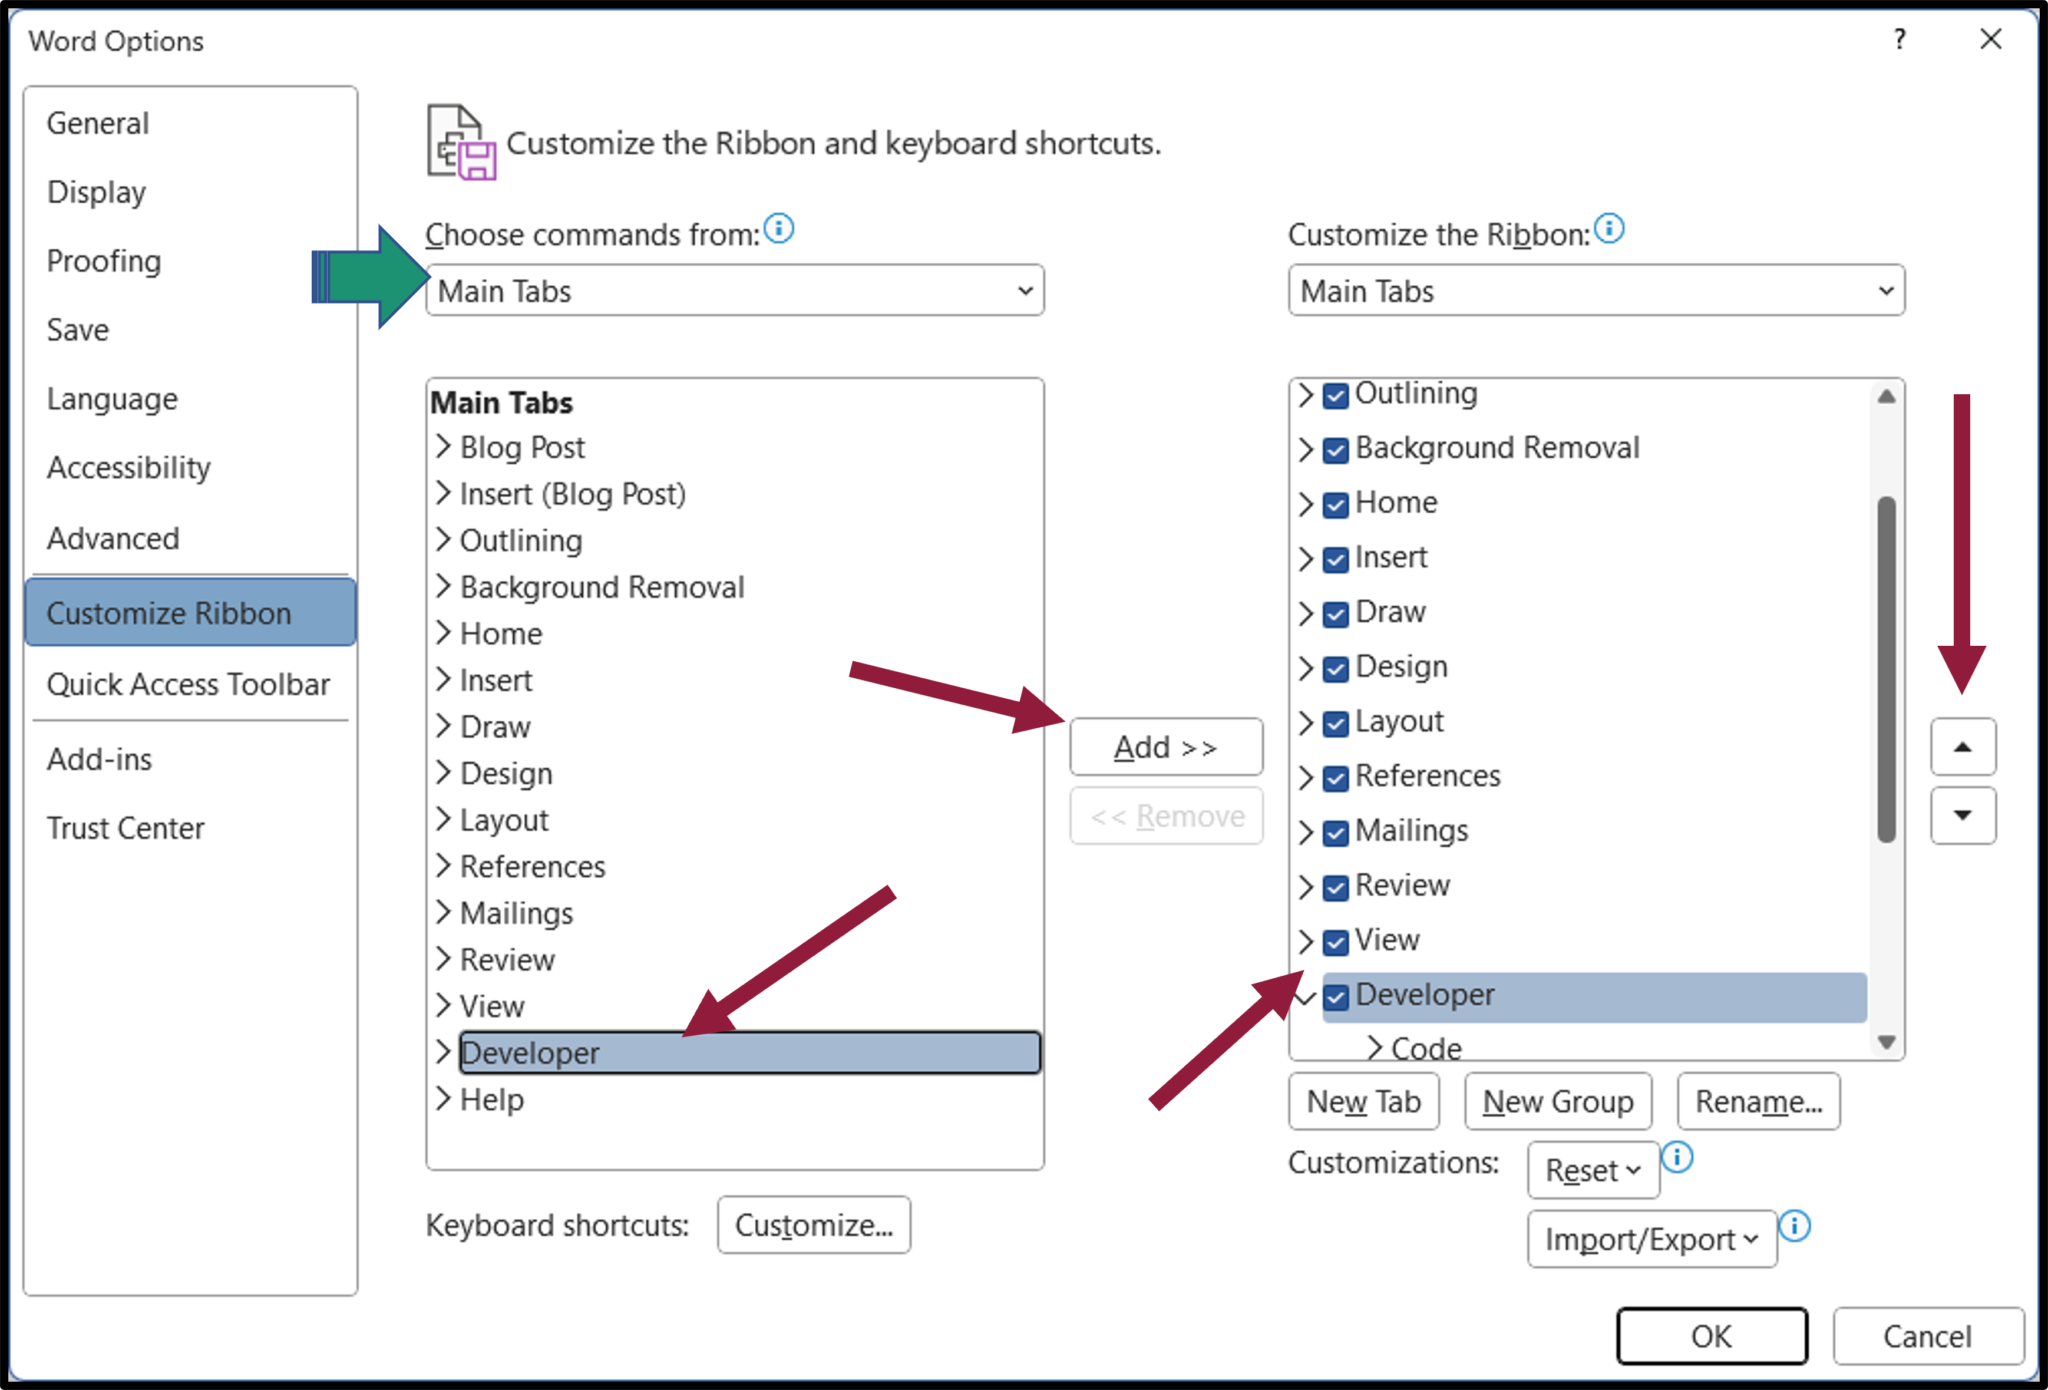Switch to the Quick Access Toolbar section
The width and height of the screenshot is (2048, 1390).
click(x=188, y=684)
